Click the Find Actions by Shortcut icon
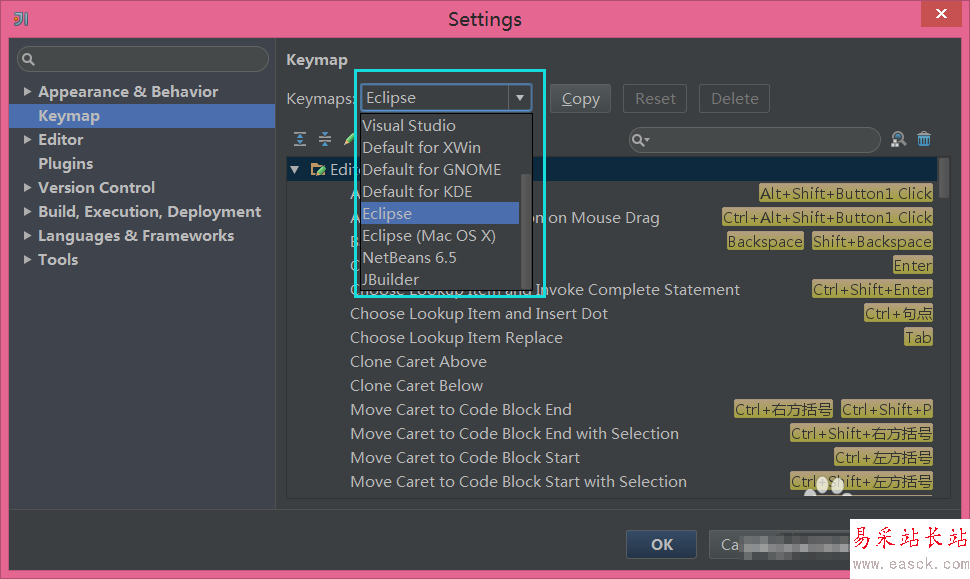The width and height of the screenshot is (970, 579). pos(898,139)
